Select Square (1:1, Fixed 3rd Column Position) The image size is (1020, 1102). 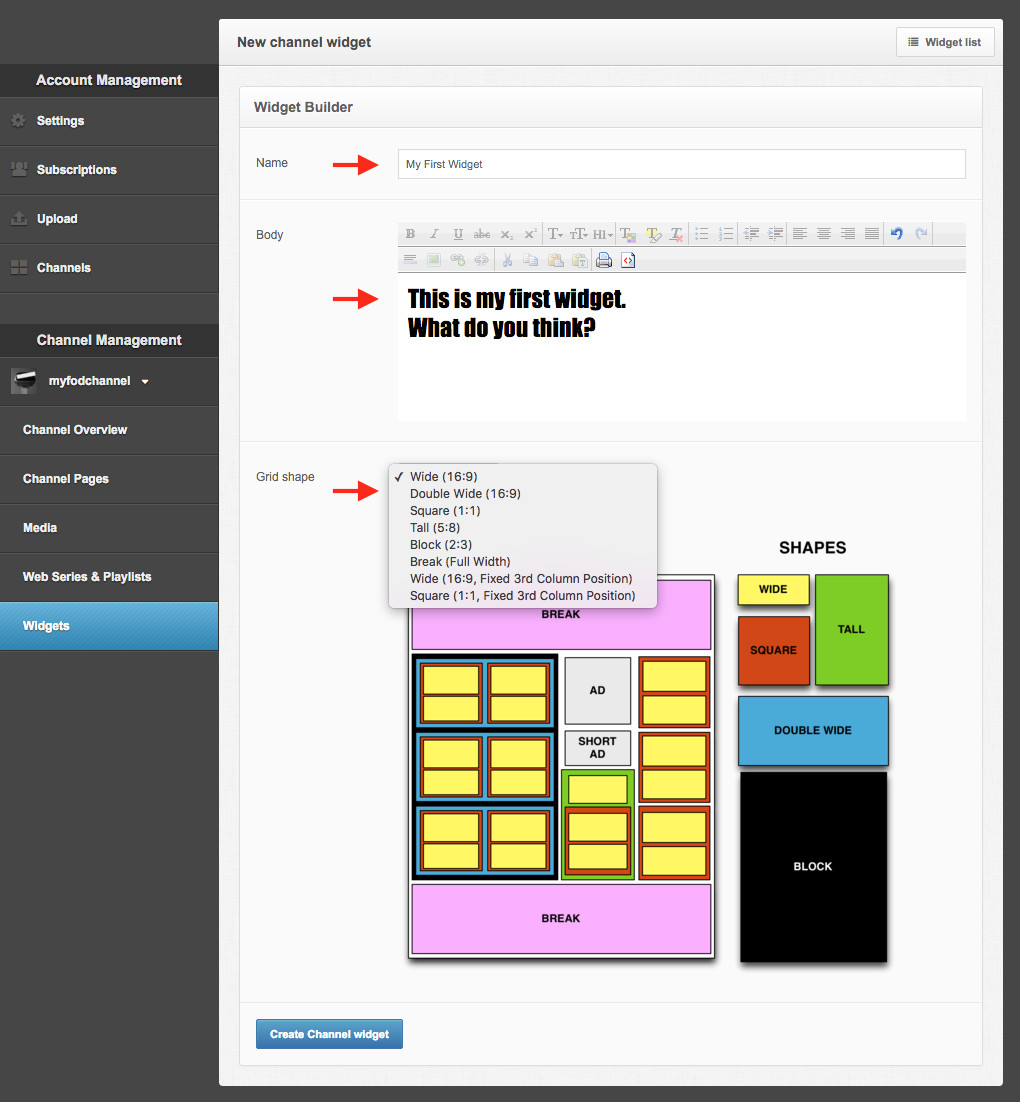[x=523, y=595]
